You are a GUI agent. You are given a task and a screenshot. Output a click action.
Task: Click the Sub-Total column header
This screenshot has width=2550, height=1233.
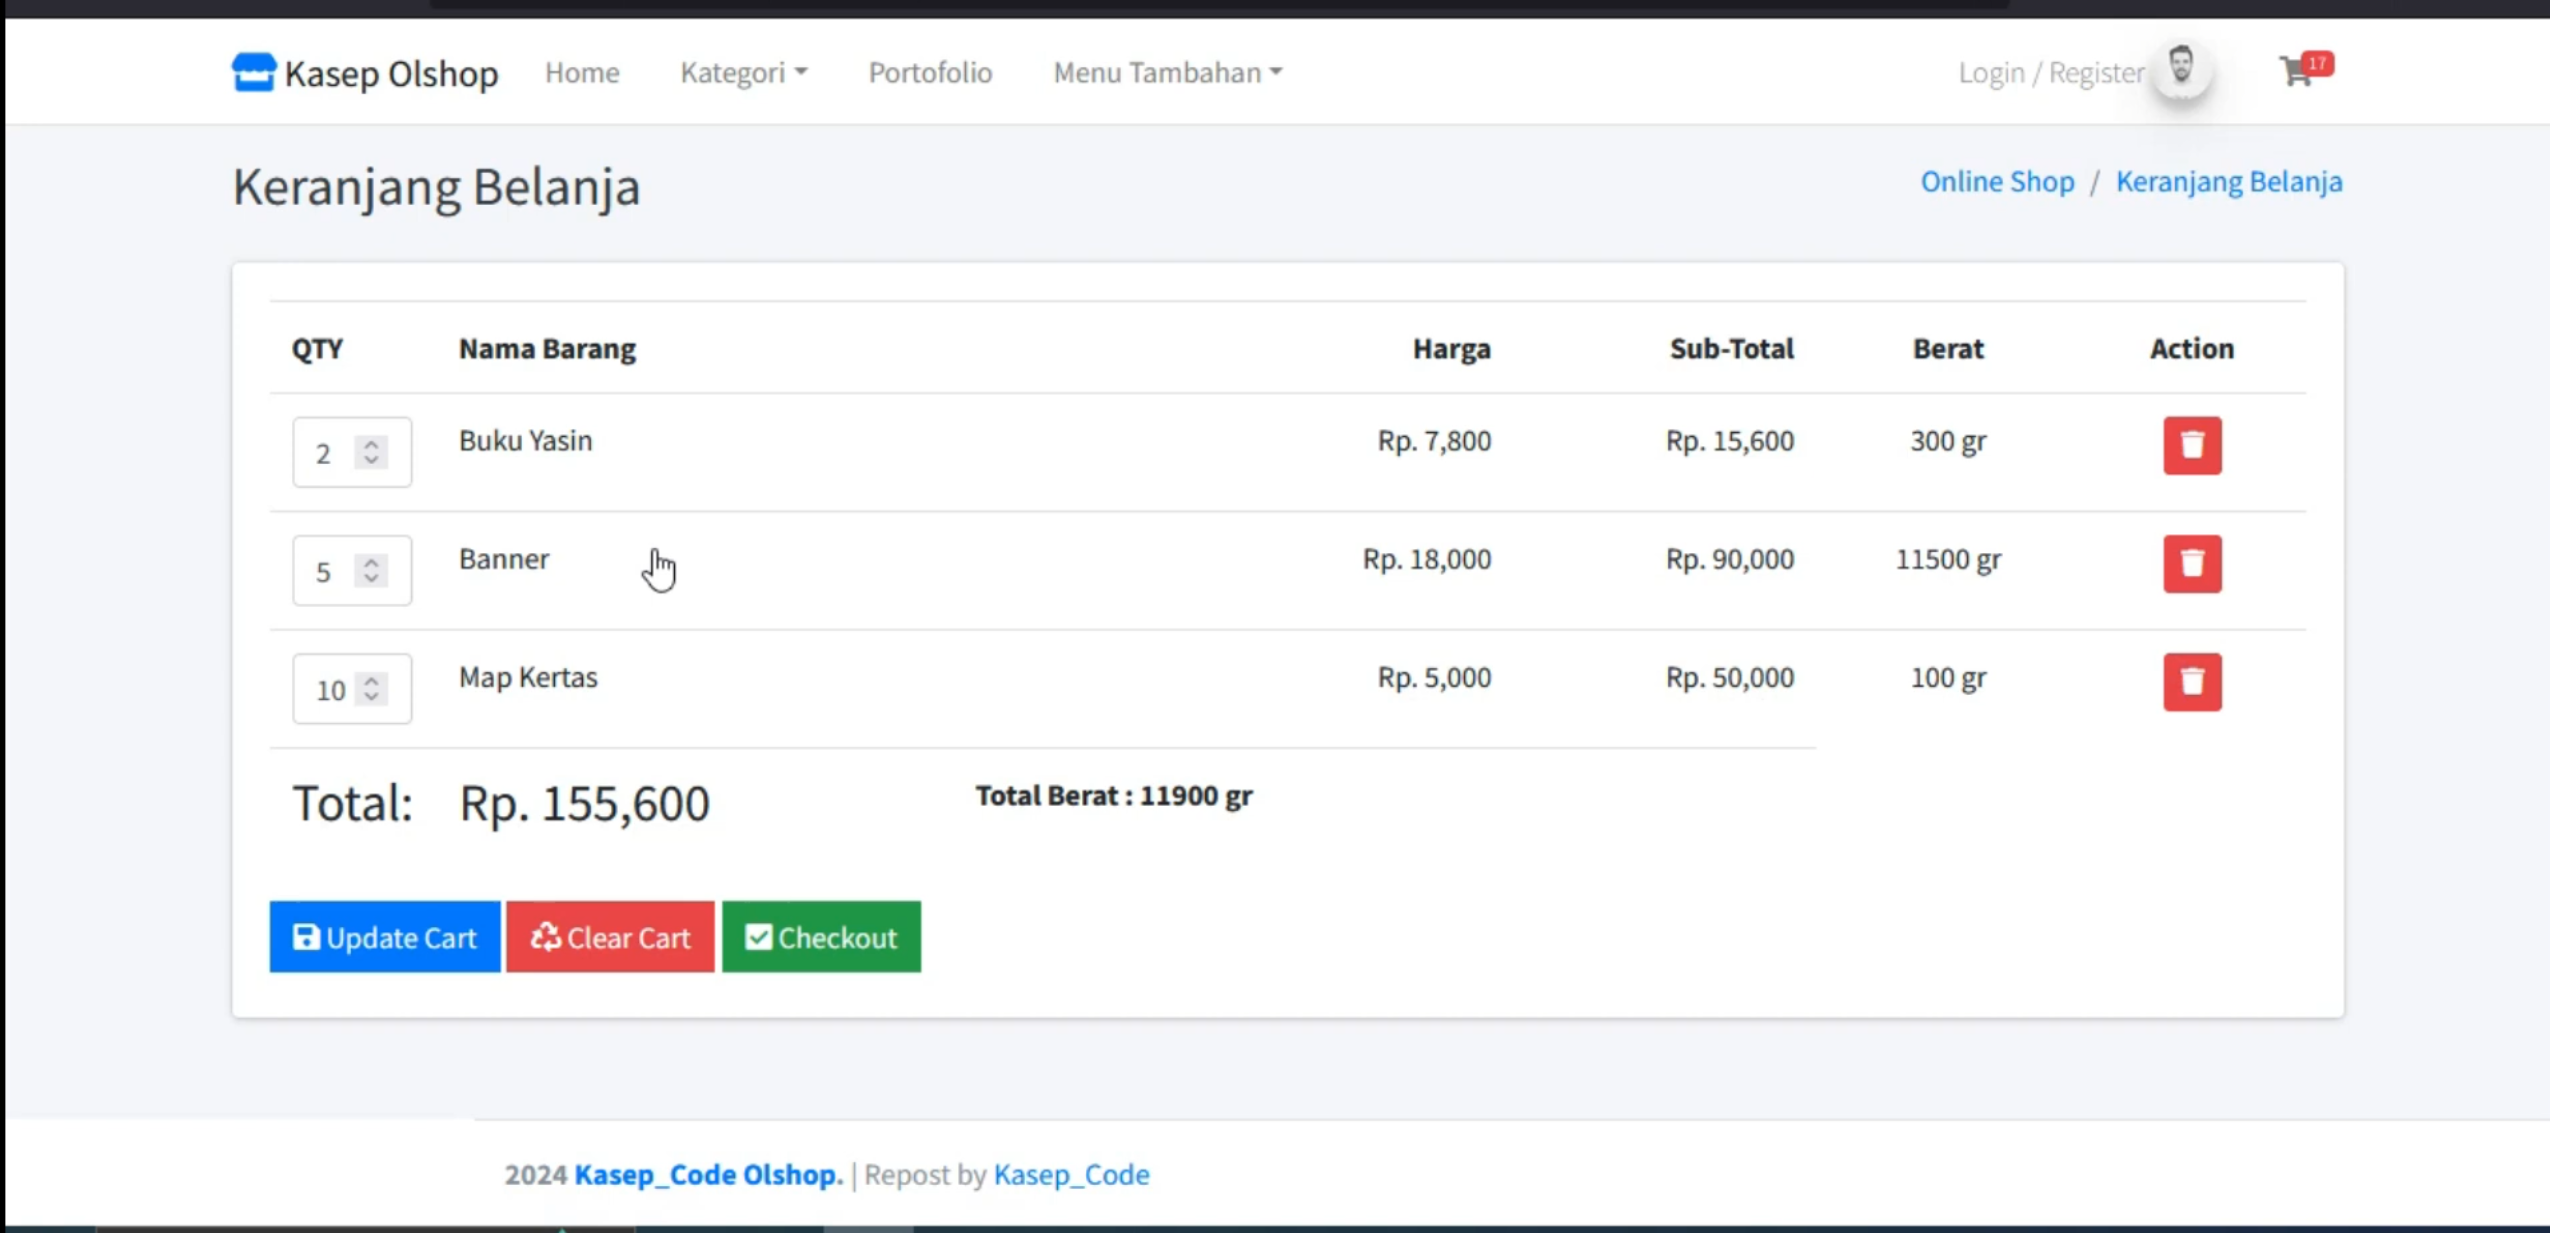[1731, 348]
